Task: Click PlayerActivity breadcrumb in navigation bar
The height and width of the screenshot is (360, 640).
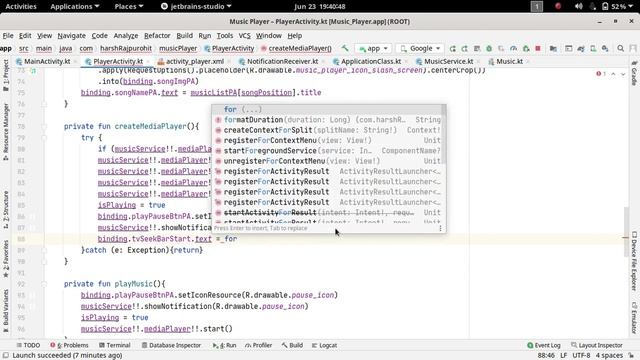Action: [229, 48]
